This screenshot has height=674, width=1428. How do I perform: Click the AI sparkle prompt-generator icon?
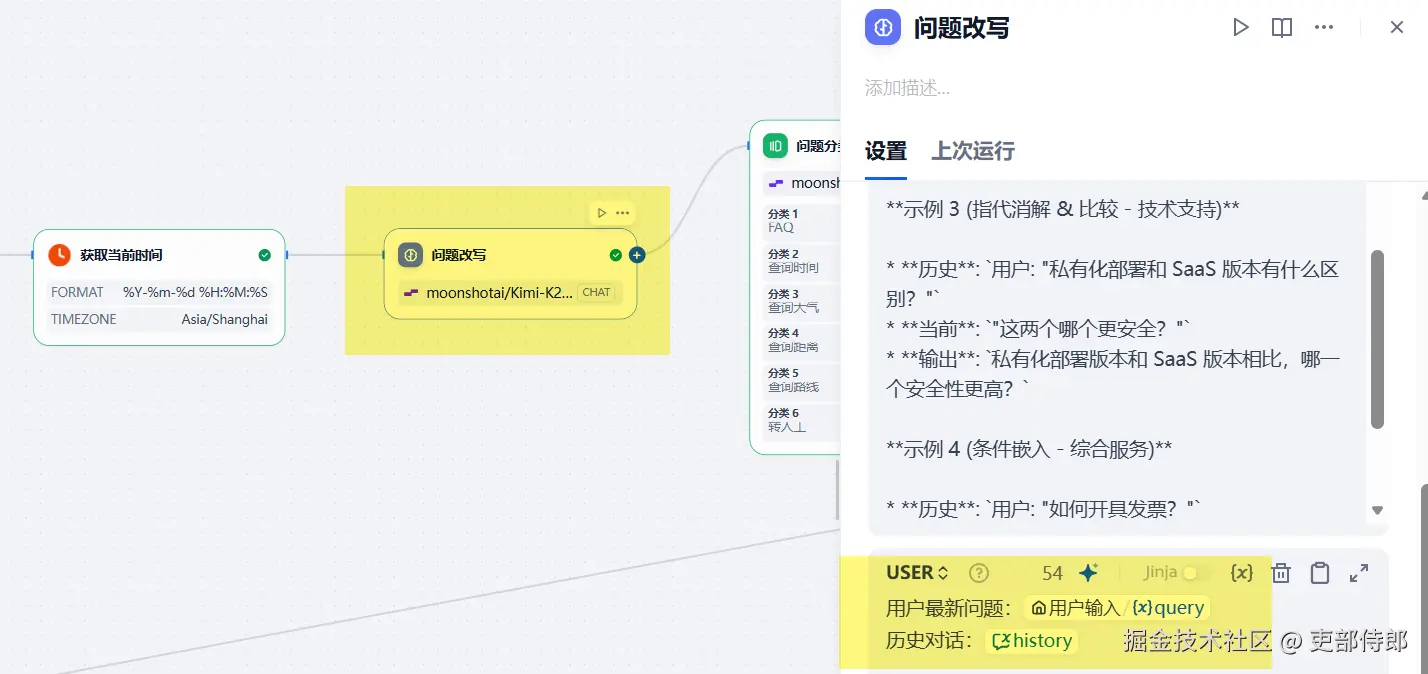coord(1088,571)
